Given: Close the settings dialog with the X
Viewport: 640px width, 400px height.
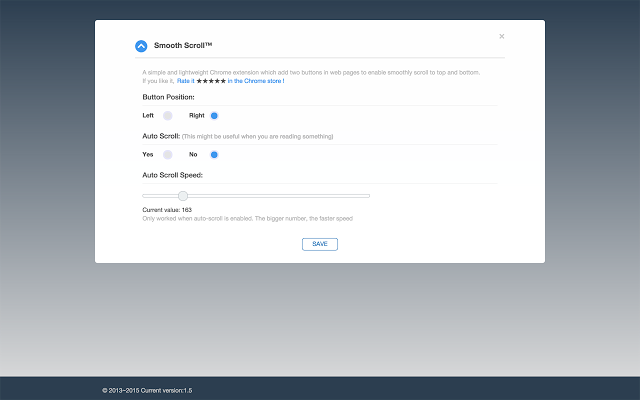Looking at the screenshot, I should (x=502, y=36).
